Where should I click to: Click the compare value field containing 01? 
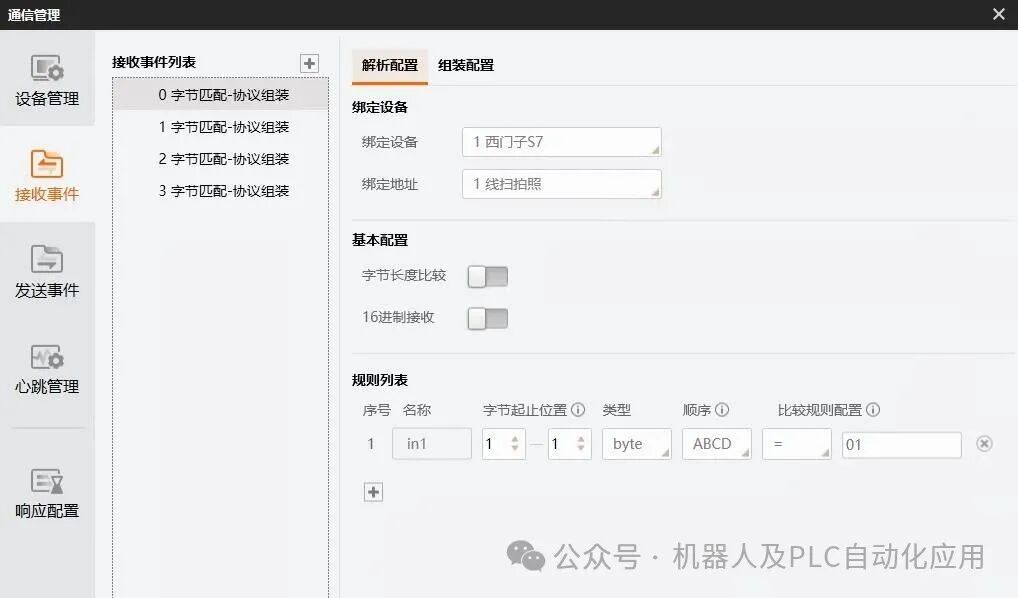pyautogui.click(x=901, y=445)
